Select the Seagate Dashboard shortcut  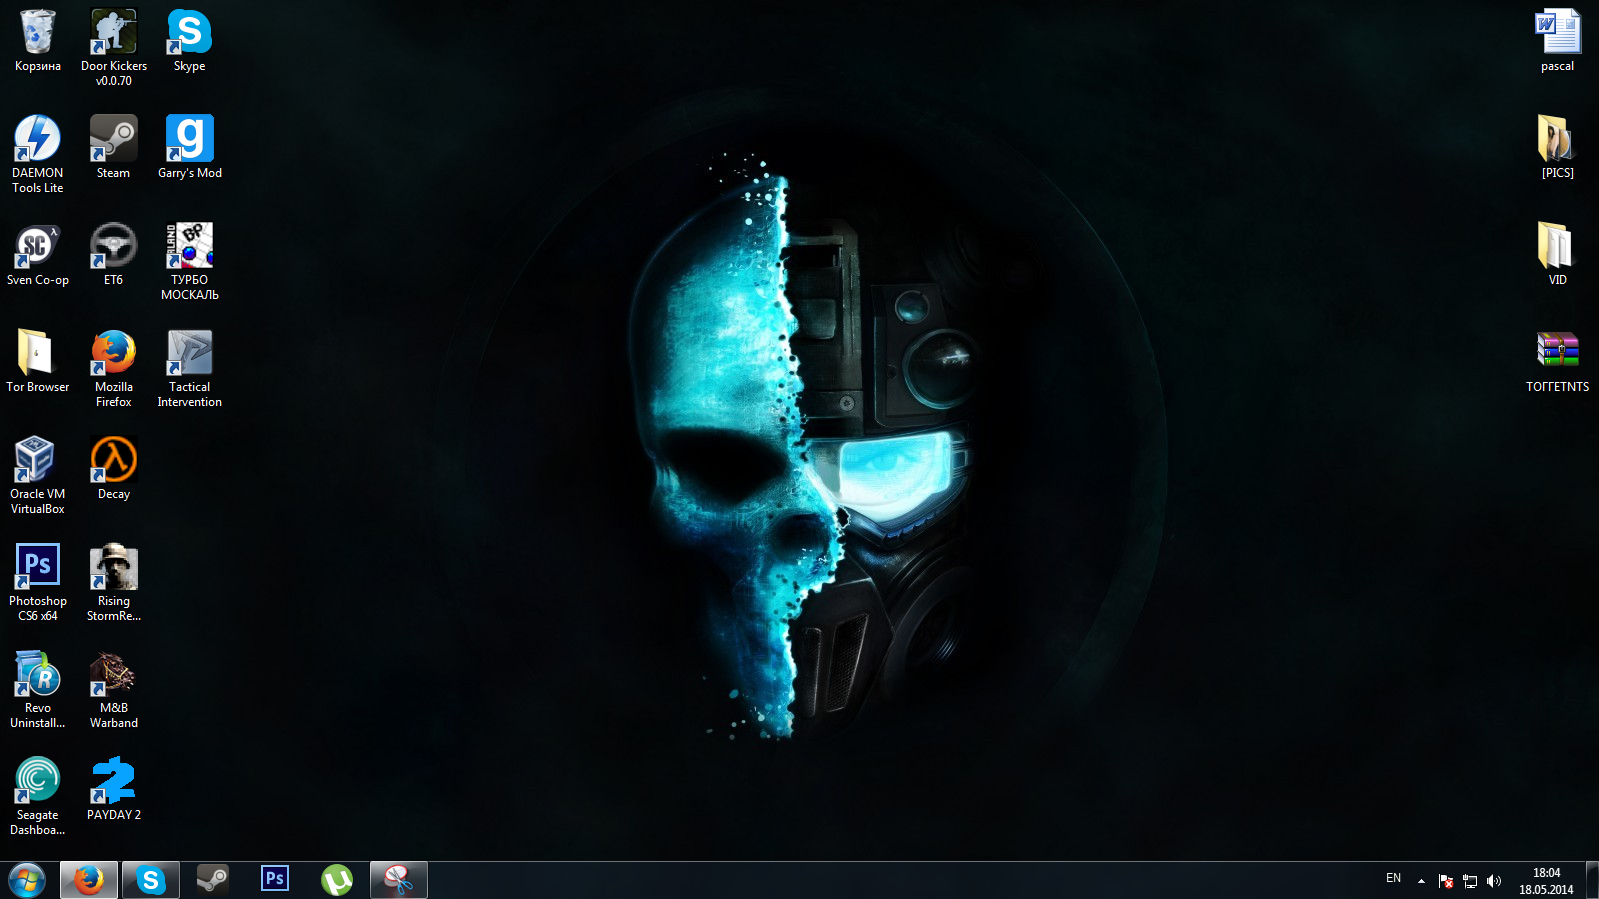38,797
